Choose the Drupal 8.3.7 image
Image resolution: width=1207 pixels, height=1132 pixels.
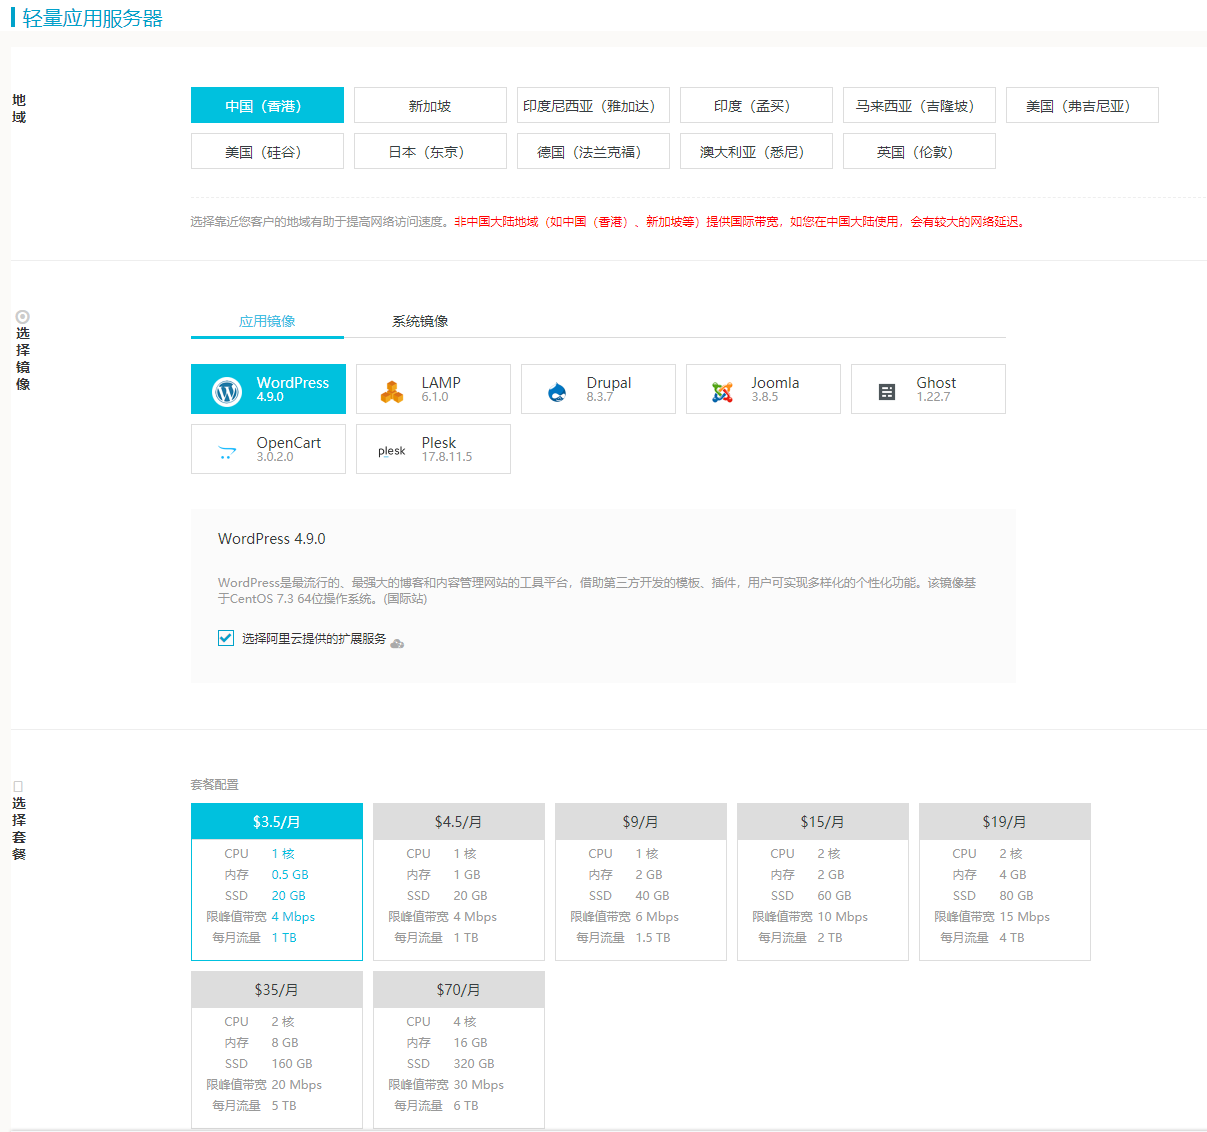[x=598, y=389]
